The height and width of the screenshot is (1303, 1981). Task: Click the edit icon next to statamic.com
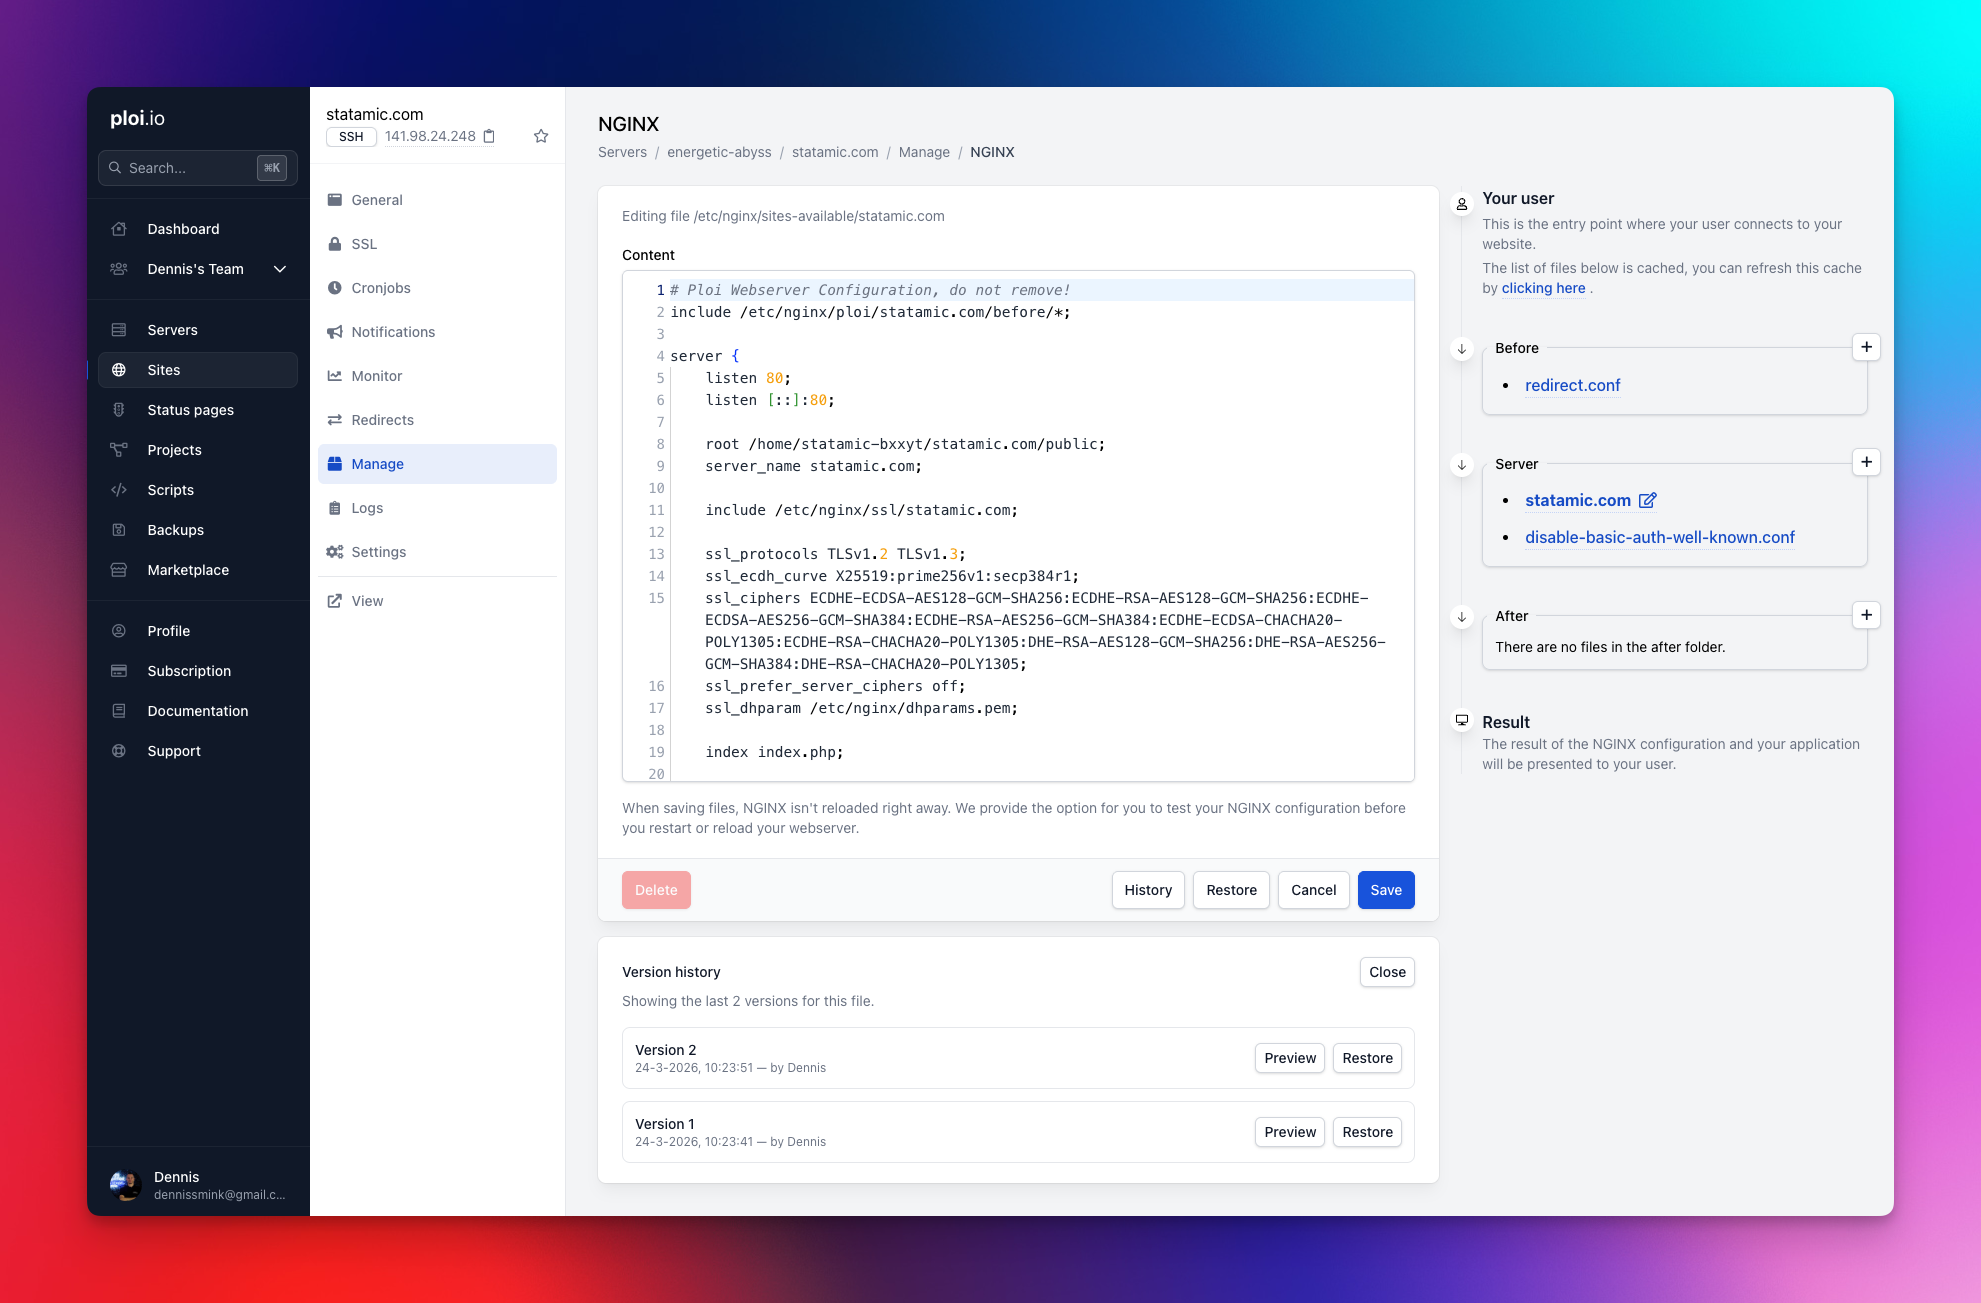click(x=1648, y=500)
